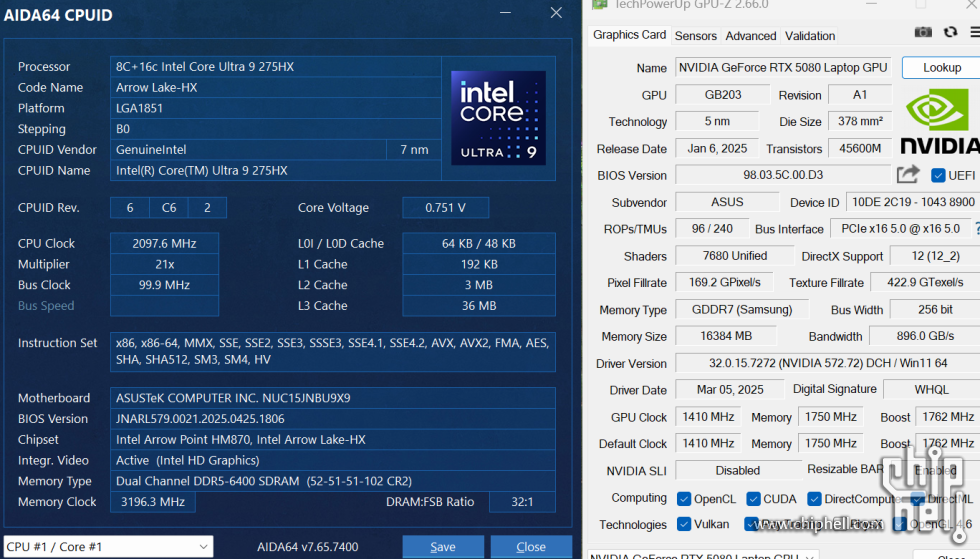Click the Core Voltage value 0.751 V

point(446,208)
